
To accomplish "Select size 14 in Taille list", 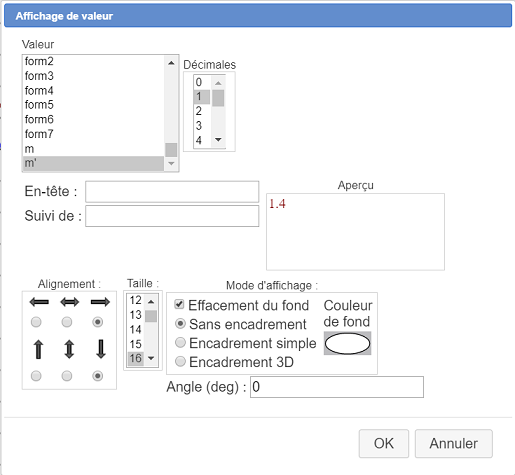I will 136,330.
